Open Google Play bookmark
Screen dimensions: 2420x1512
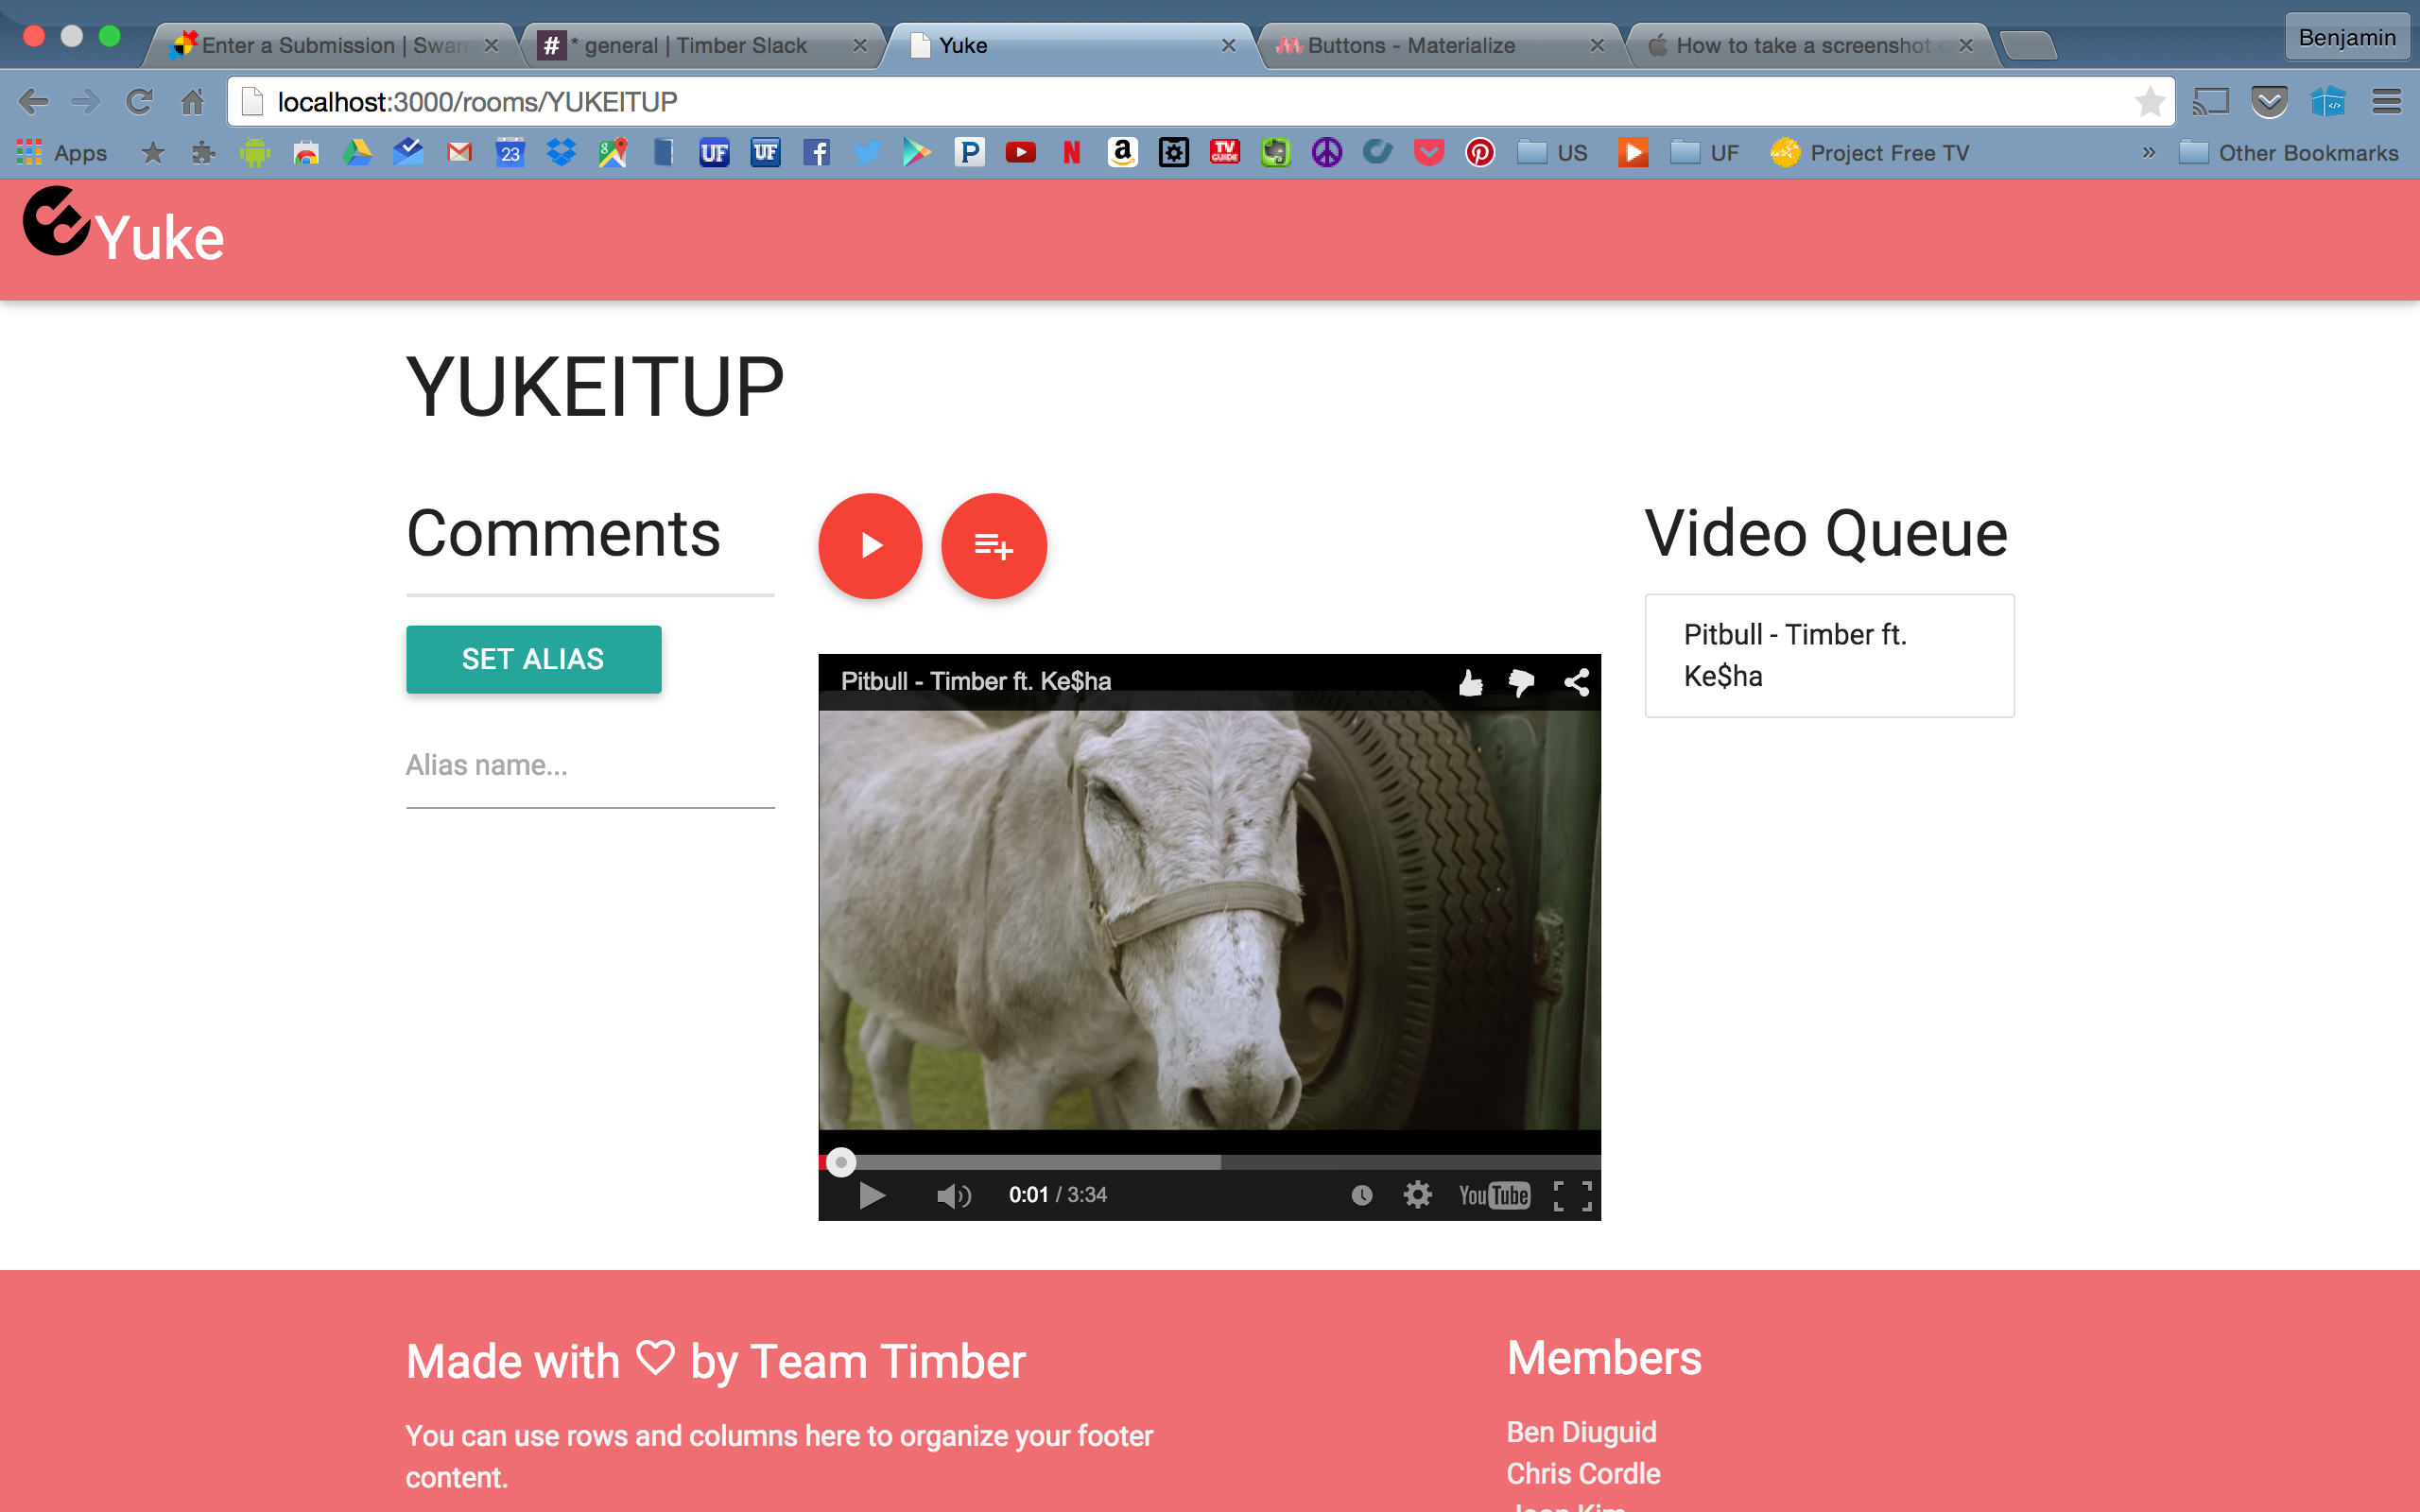tap(917, 152)
